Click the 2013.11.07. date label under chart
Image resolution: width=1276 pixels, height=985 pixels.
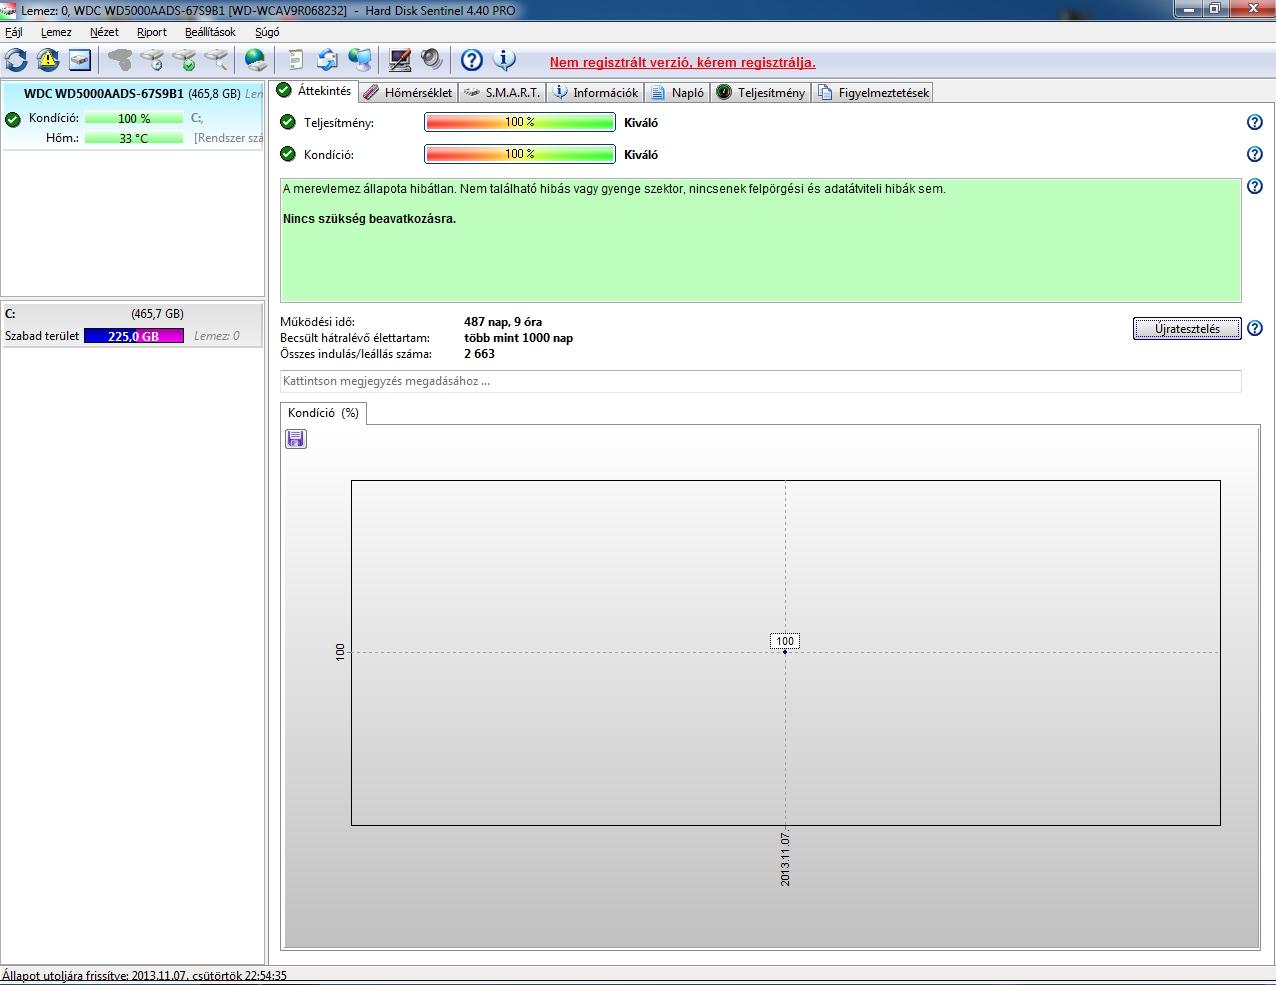[x=785, y=858]
